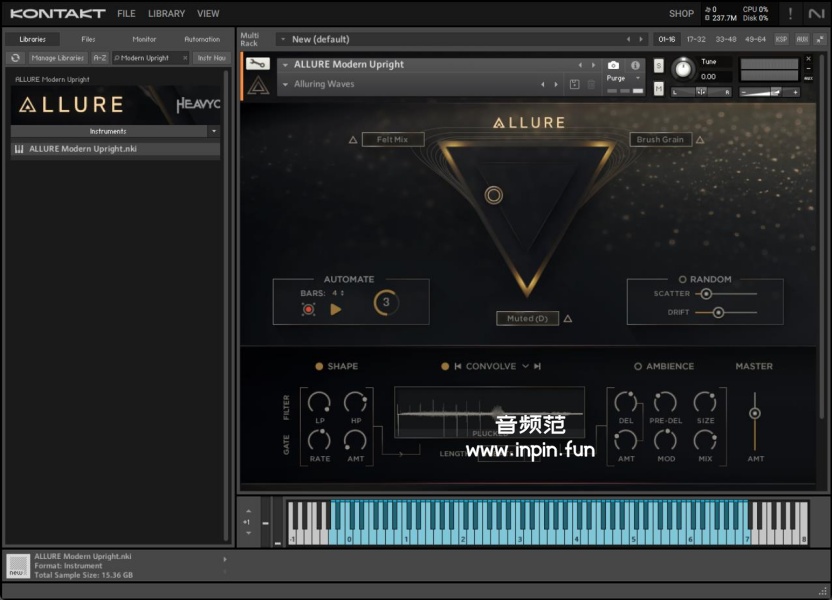
Task: Select the next multi rack preset arrow
Action: click(641, 39)
